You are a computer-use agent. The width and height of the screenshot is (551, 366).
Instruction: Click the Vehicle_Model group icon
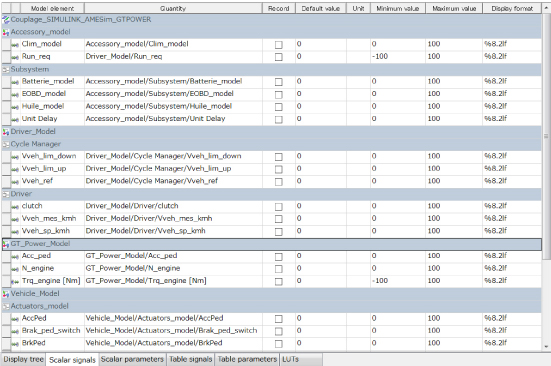(x=6, y=294)
